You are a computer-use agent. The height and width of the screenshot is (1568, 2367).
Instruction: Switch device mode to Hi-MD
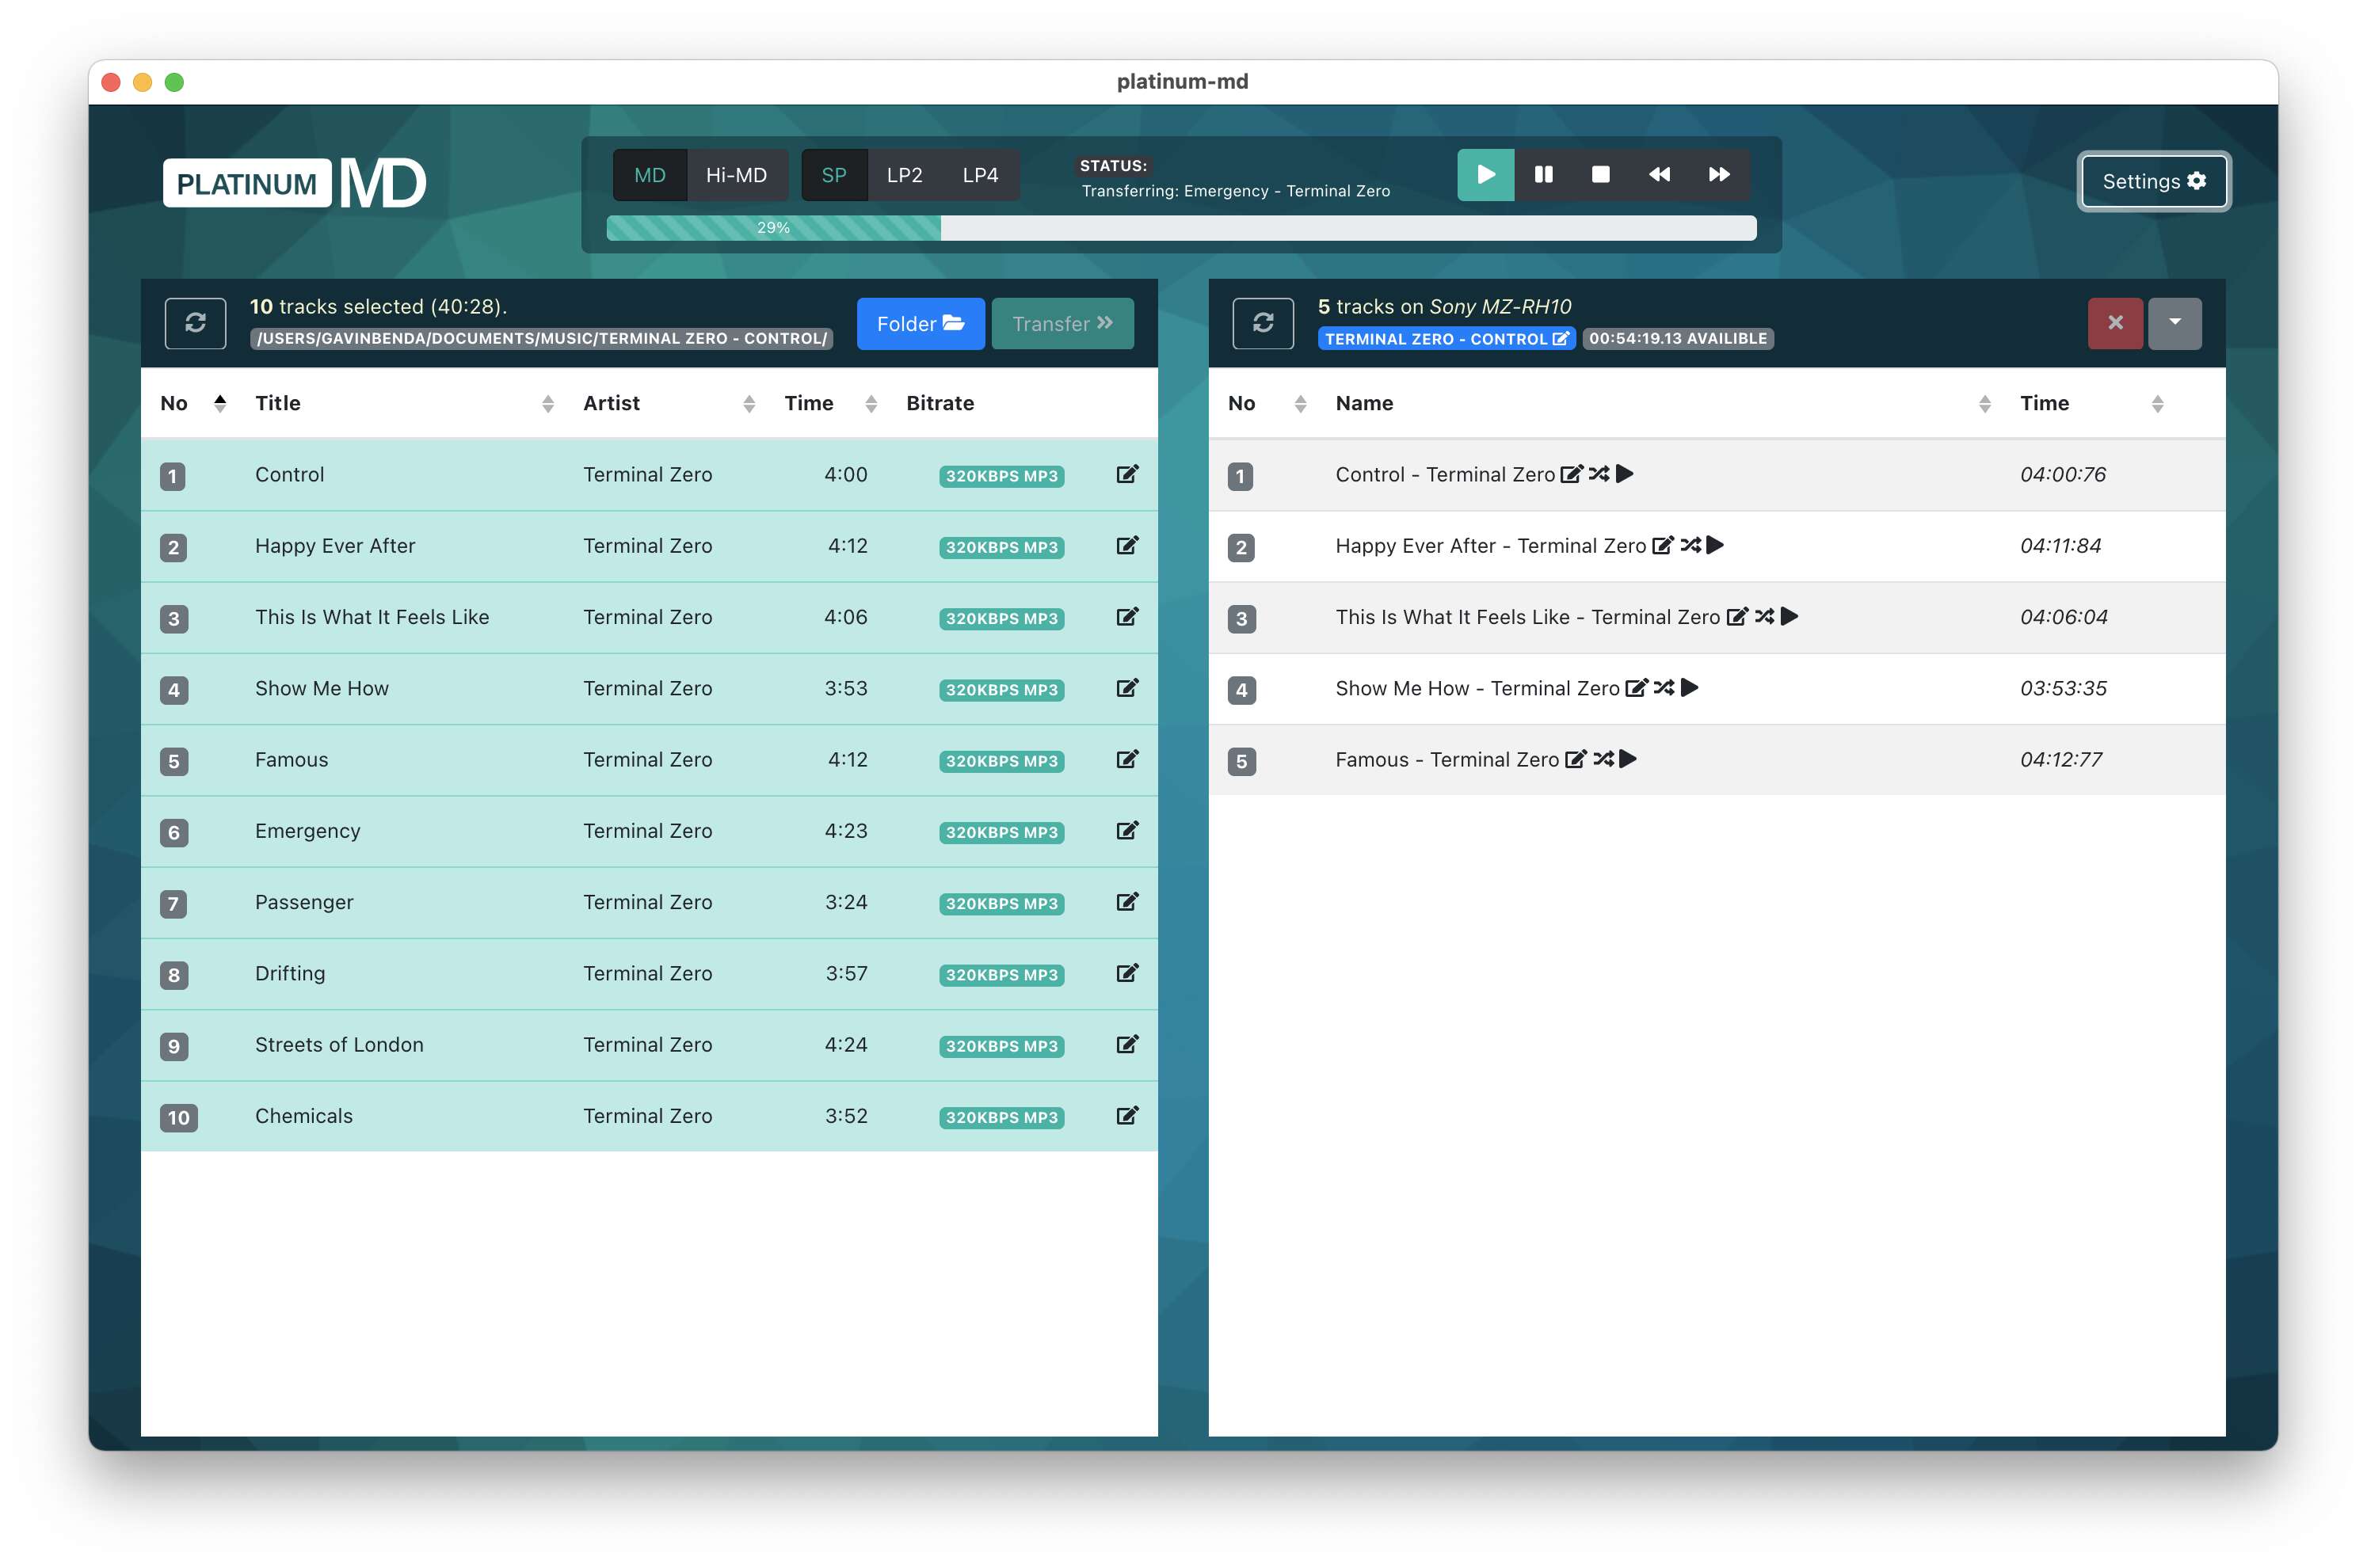[736, 175]
